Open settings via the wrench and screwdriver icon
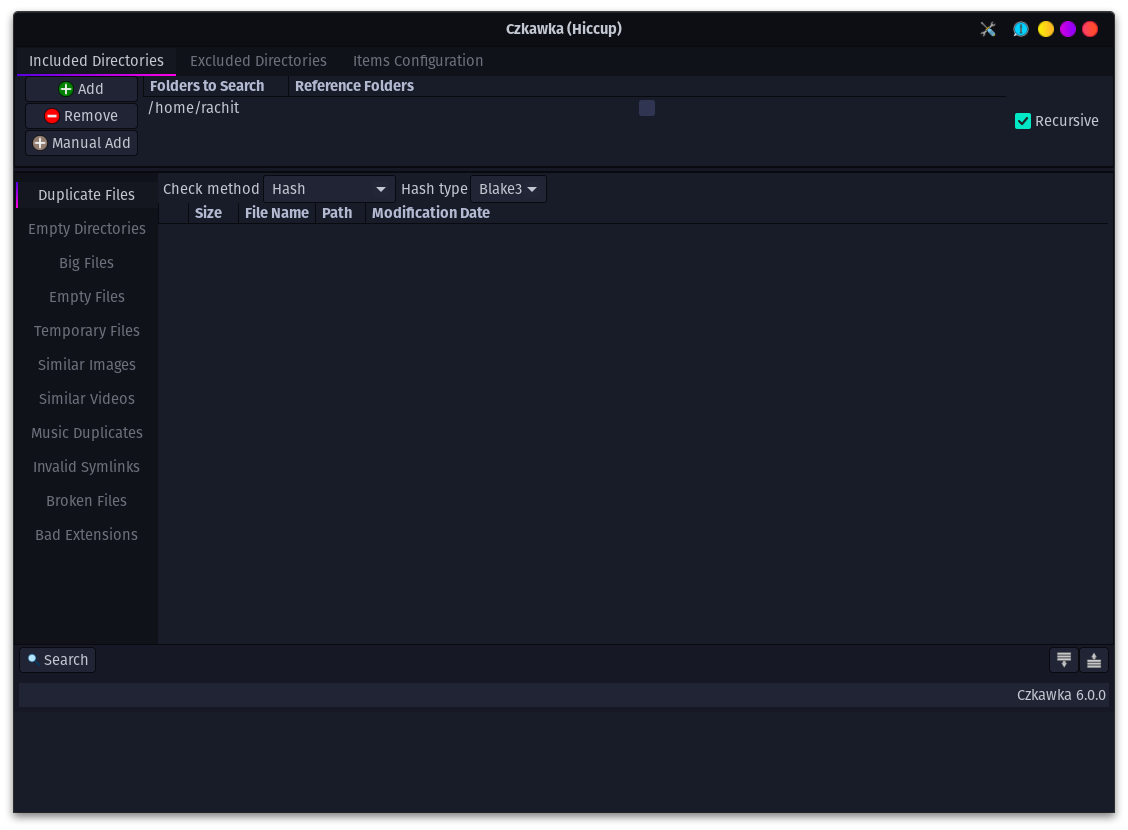Screen dimensions: 1128x830 (x=987, y=29)
